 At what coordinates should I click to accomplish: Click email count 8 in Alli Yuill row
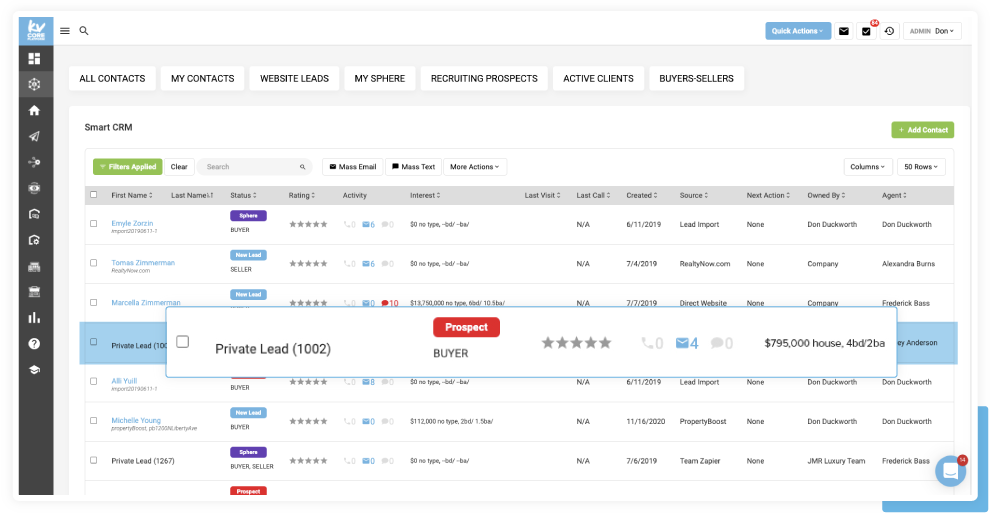pos(369,382)
